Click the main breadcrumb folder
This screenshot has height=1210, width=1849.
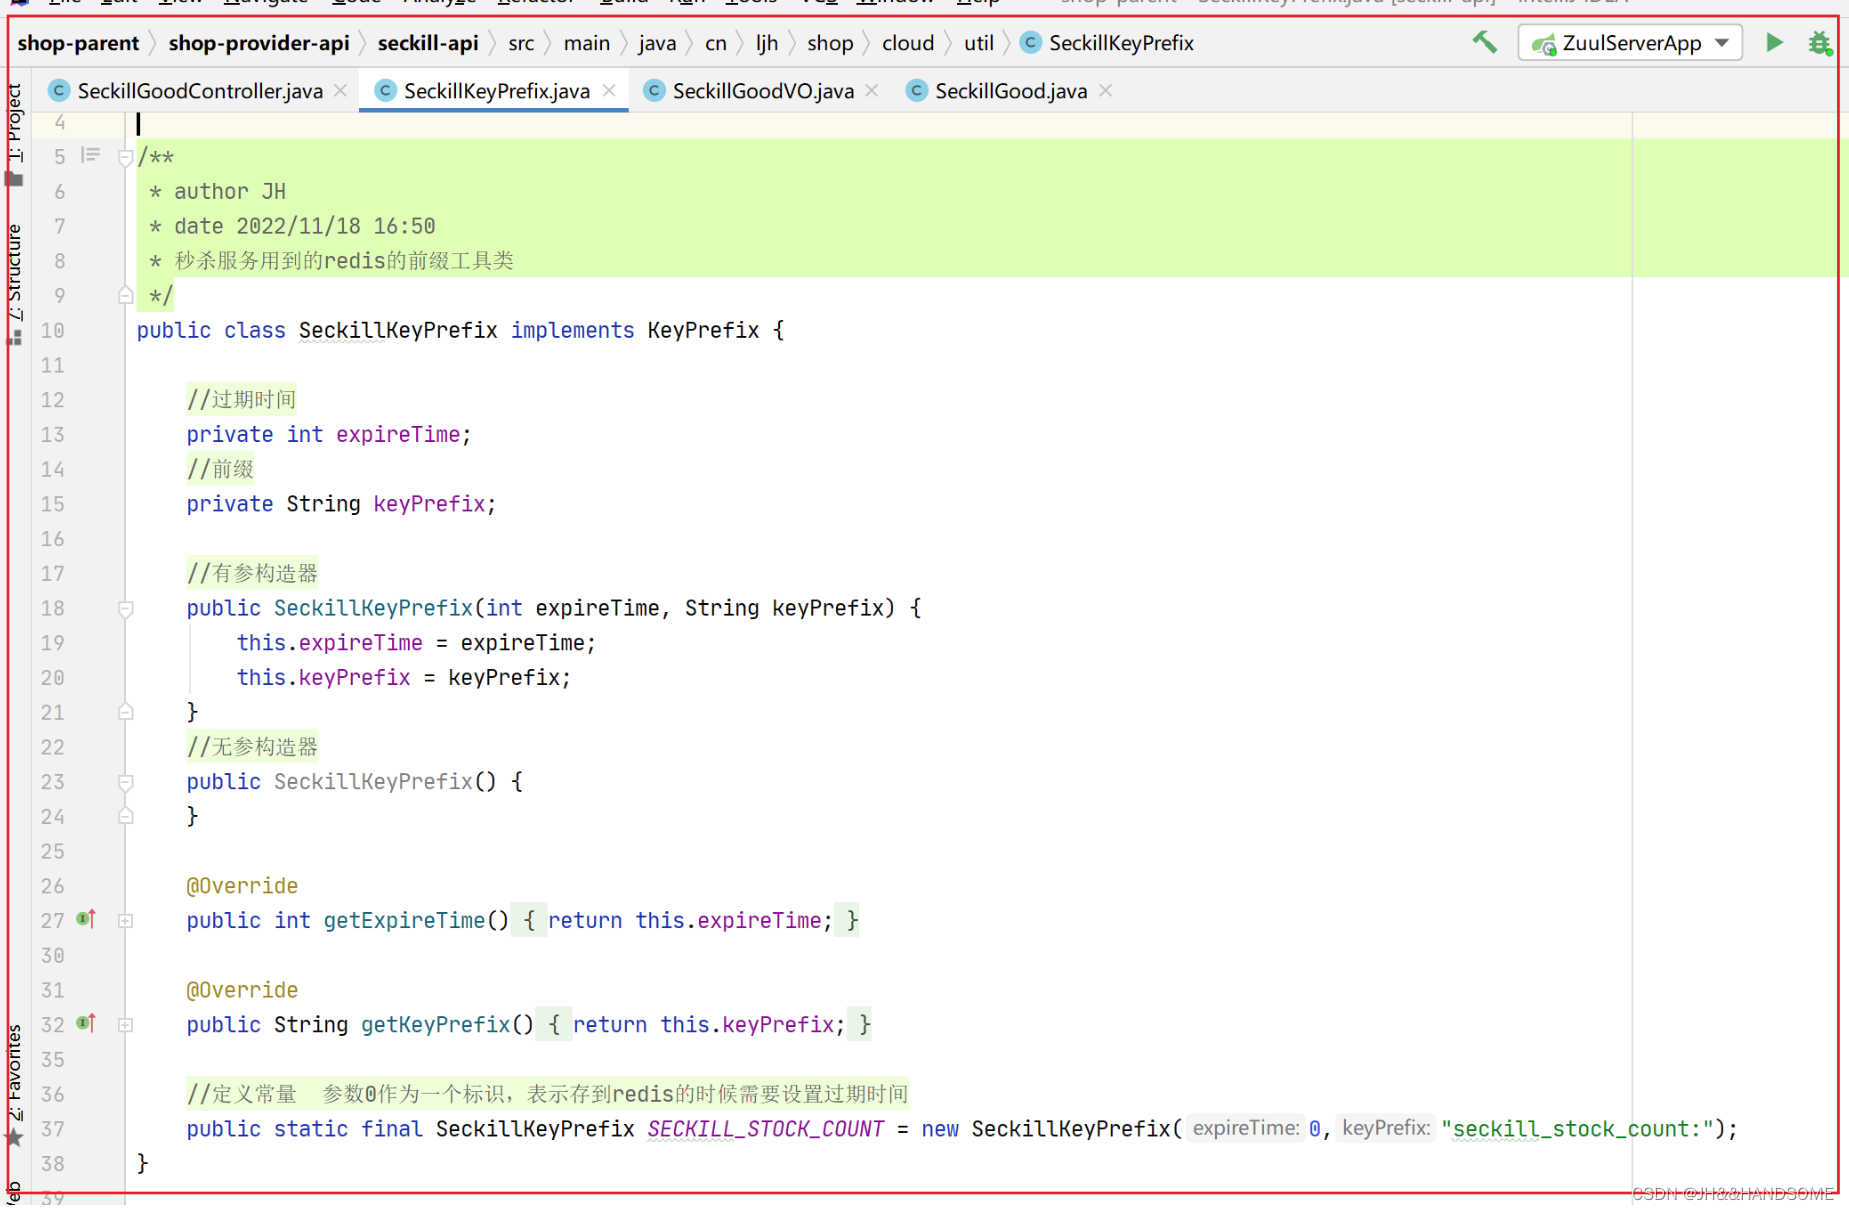coord(587,43)
